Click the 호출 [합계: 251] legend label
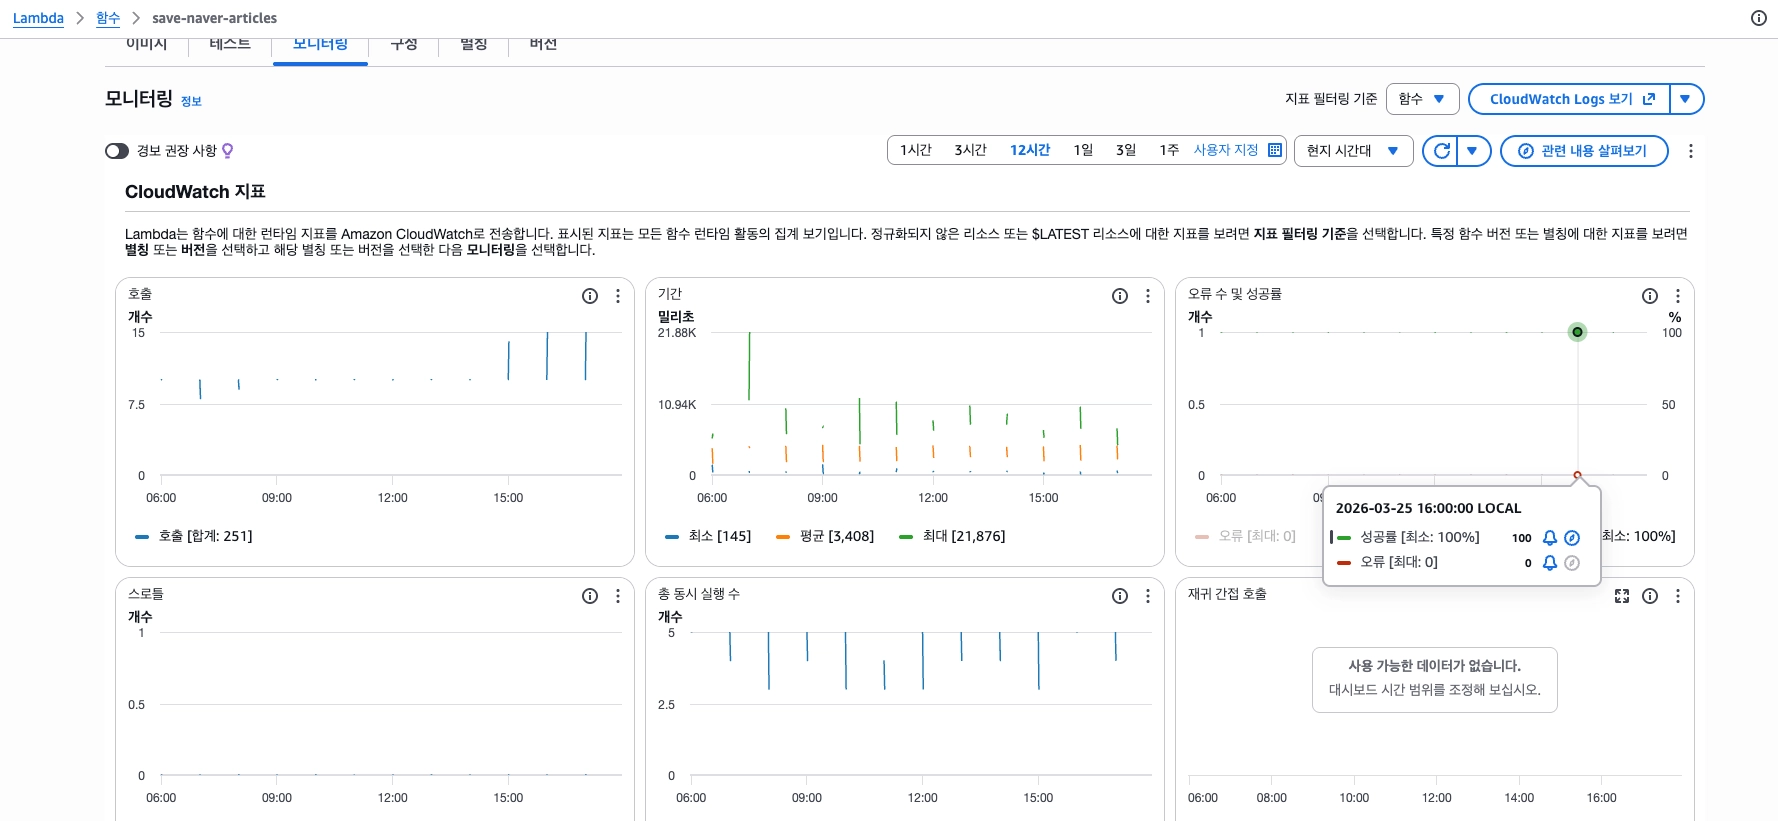The height and width of the screenshot is (821, 1778). (x=205, y=537)
